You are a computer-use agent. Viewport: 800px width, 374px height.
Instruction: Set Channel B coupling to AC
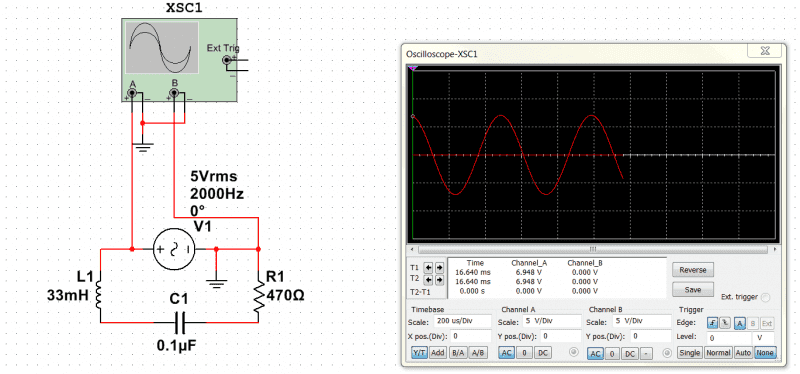click(595, 354)
